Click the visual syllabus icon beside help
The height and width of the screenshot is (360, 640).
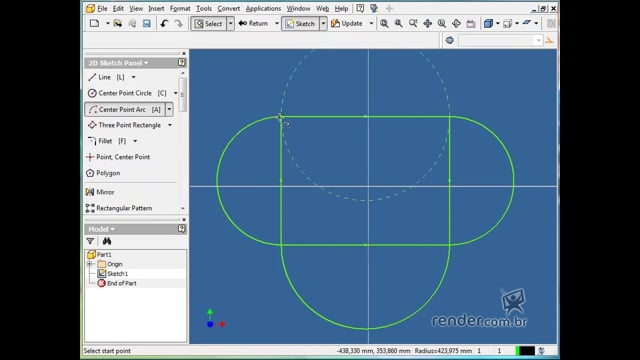click(x=373, y=8)
